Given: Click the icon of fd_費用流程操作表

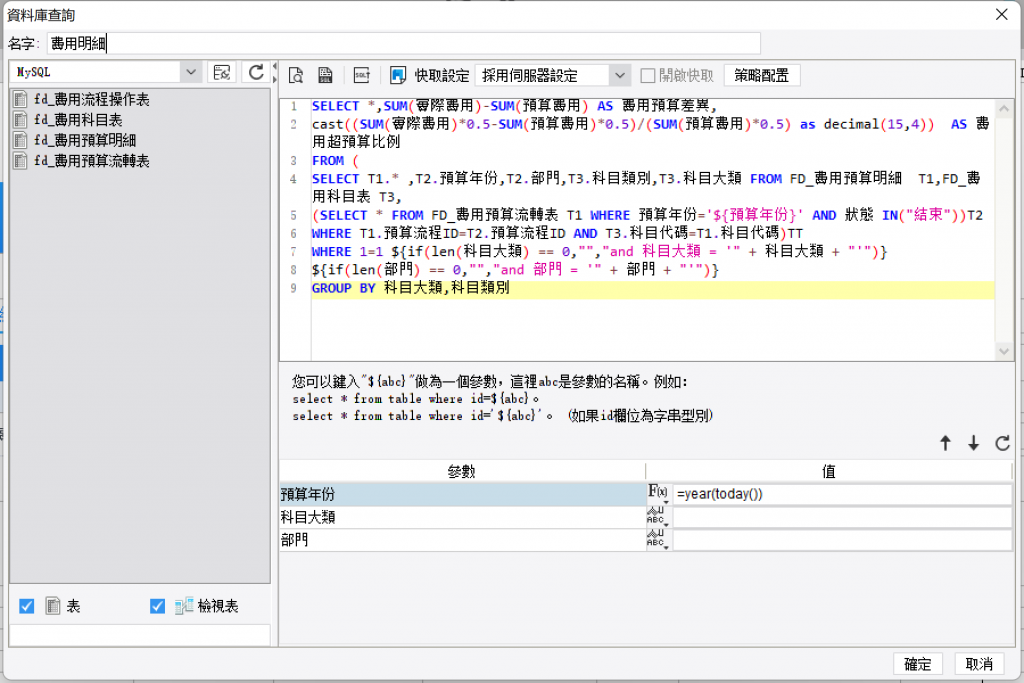Looking at the screenshot, I should pyautogui.click(x=20, y=99).
